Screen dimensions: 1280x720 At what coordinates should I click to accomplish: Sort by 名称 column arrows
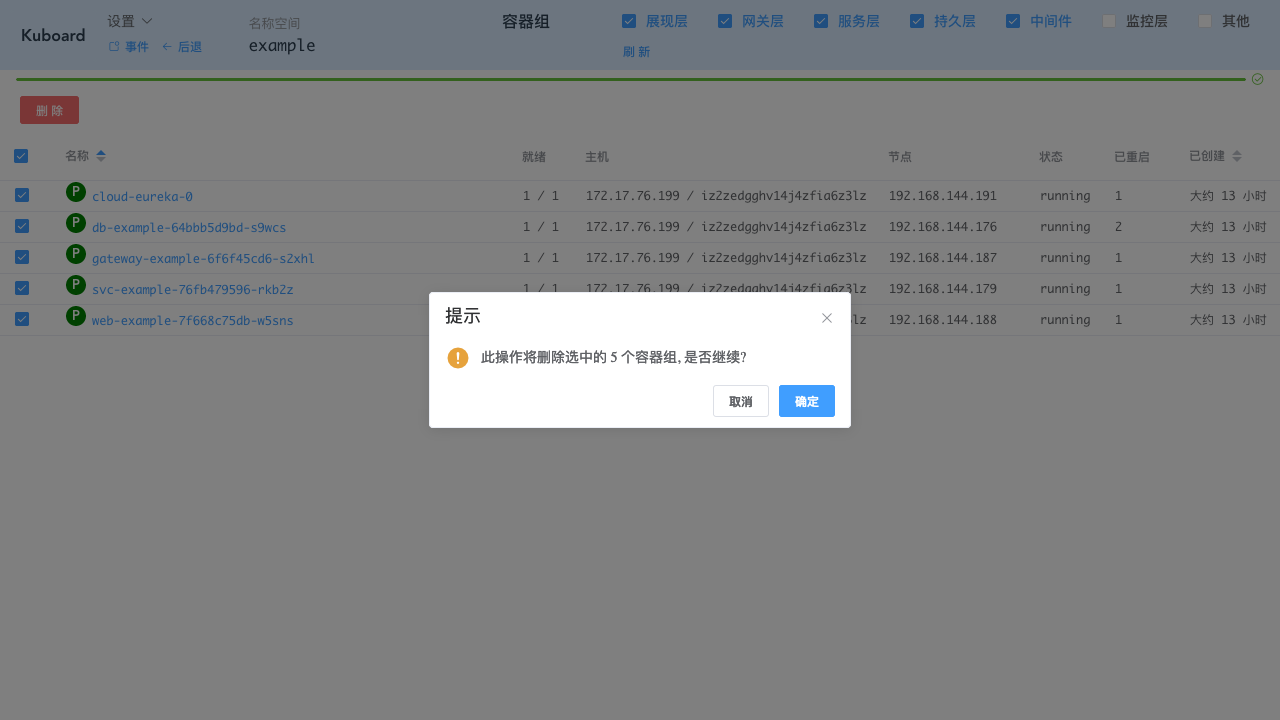tap(101, 156)
